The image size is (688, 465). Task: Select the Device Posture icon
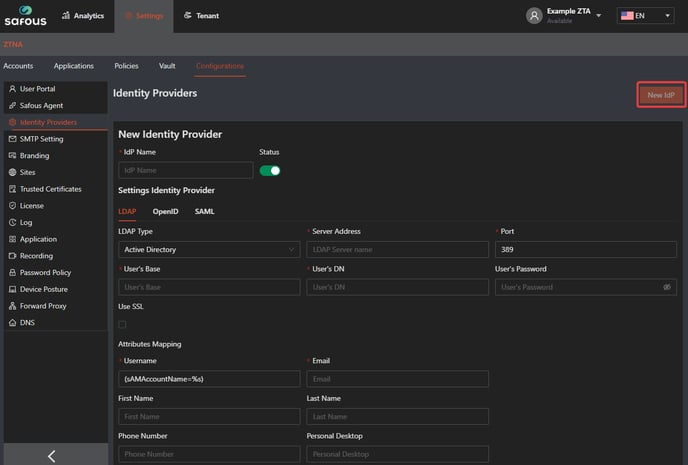12,289
